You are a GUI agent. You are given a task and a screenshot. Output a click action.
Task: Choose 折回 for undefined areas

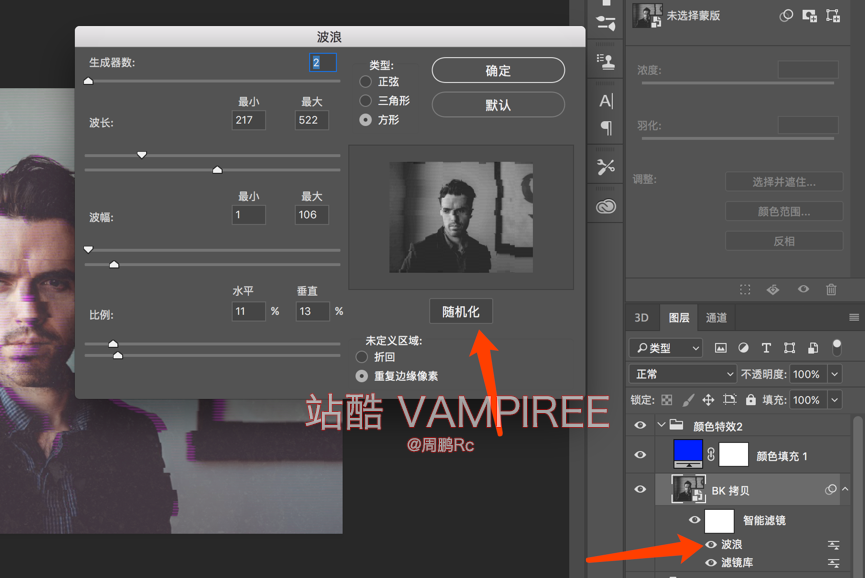(361, 357)
